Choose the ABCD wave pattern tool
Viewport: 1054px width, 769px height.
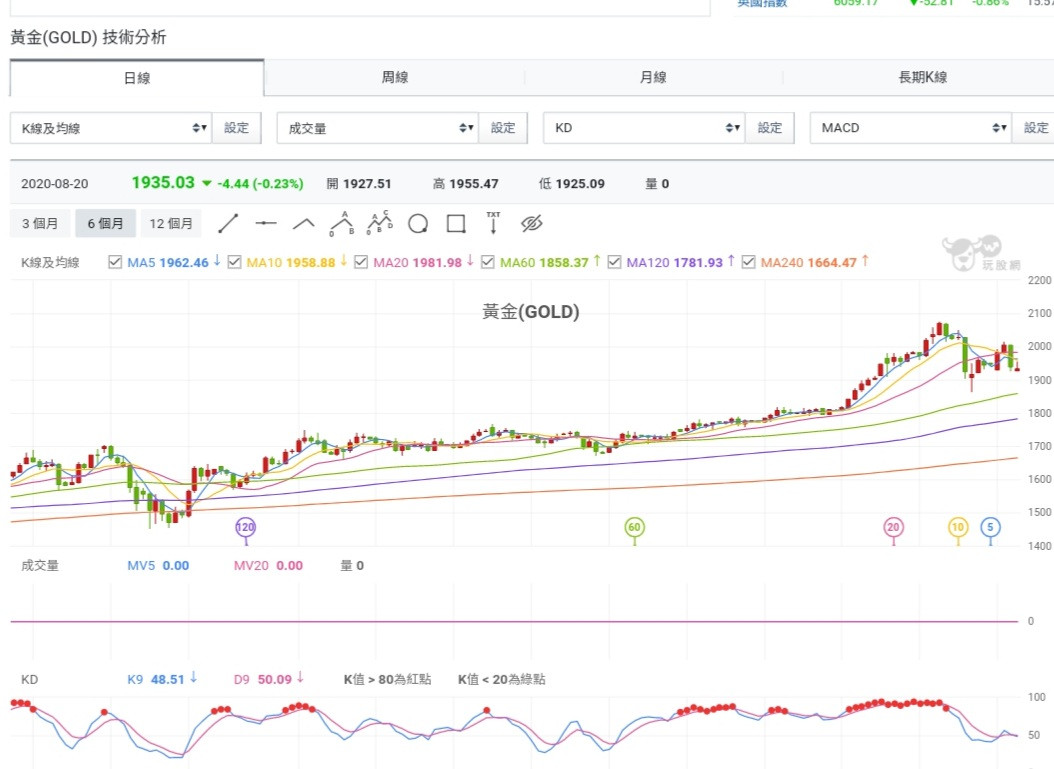(380, 223)
